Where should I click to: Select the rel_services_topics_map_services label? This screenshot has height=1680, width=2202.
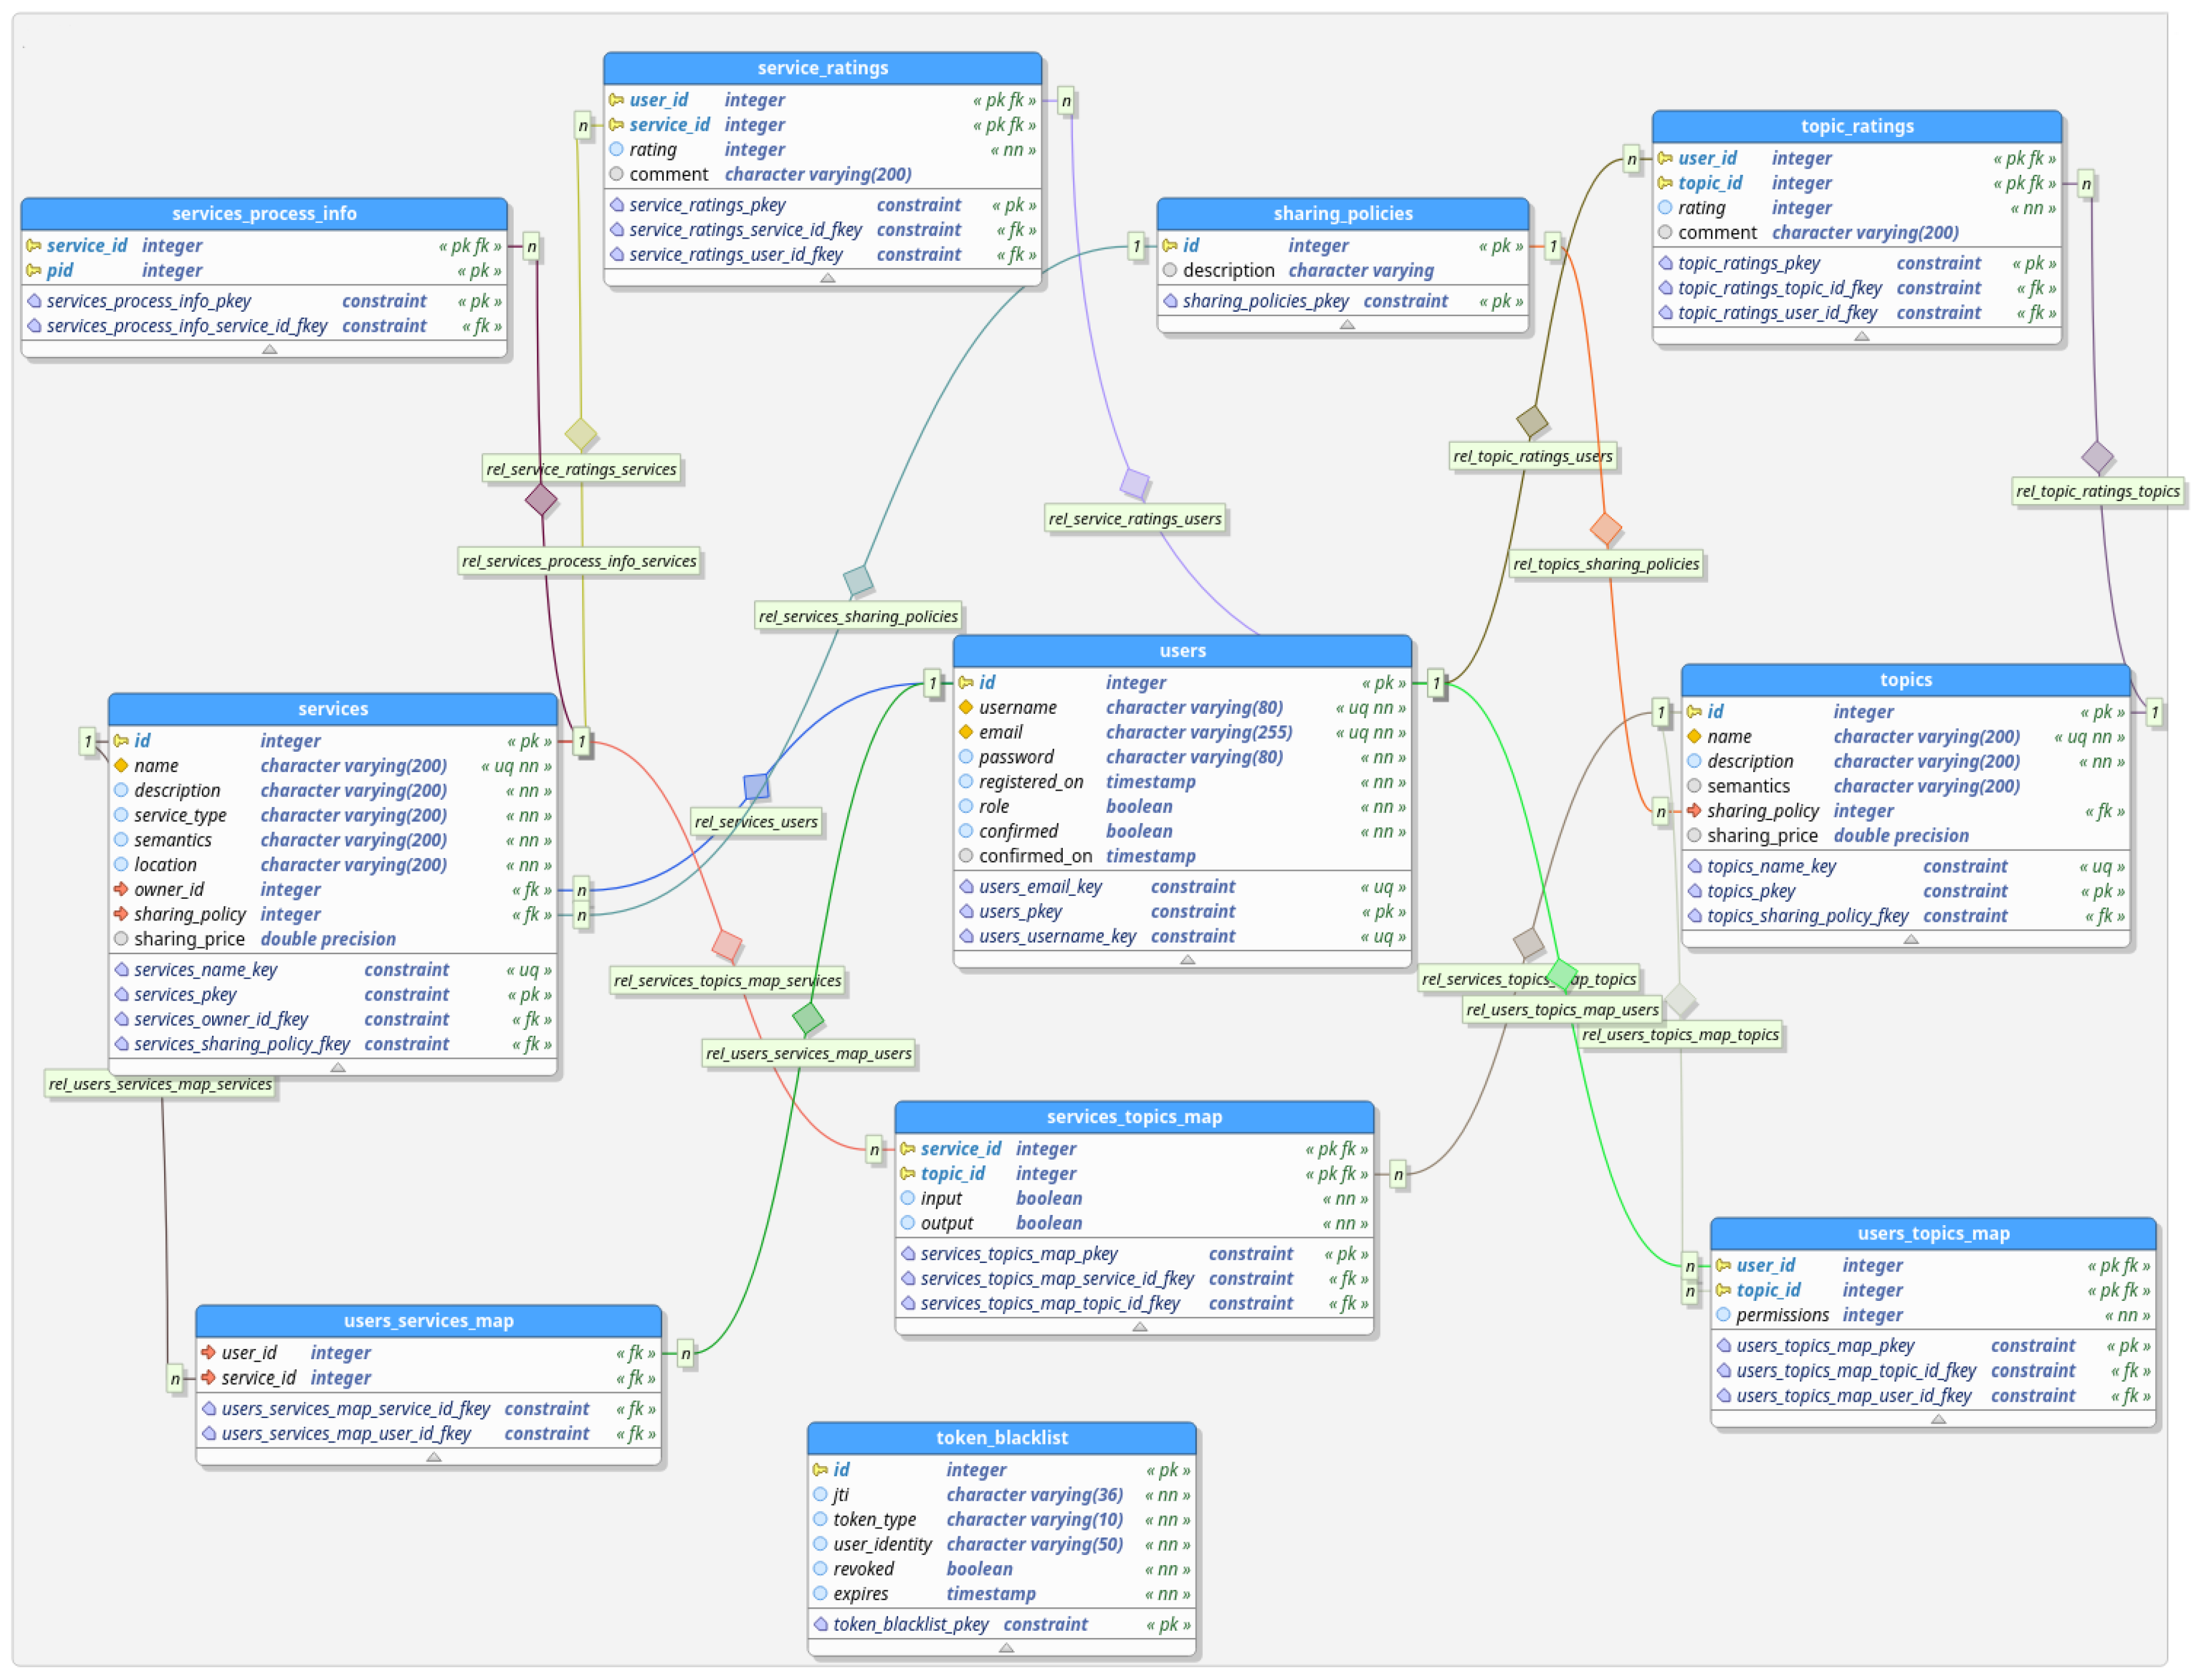(x=727, y=980)
